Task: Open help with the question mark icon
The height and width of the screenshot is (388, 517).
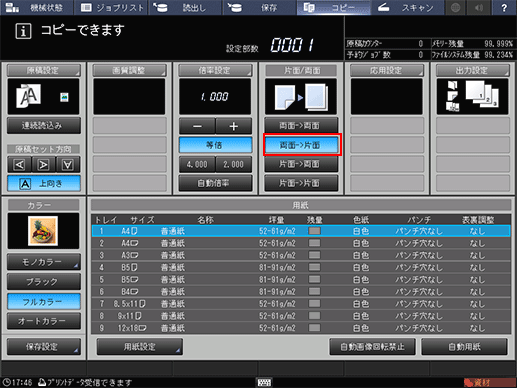Action: (504, 7)
